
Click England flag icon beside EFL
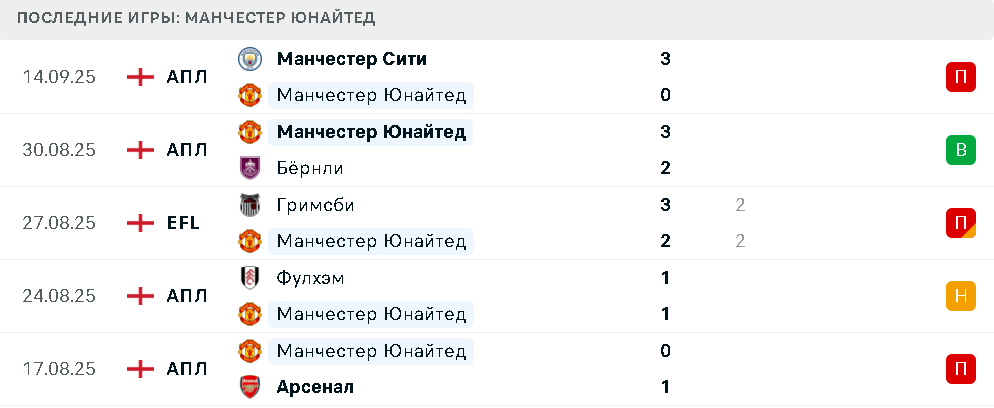[x=141, y=223]
